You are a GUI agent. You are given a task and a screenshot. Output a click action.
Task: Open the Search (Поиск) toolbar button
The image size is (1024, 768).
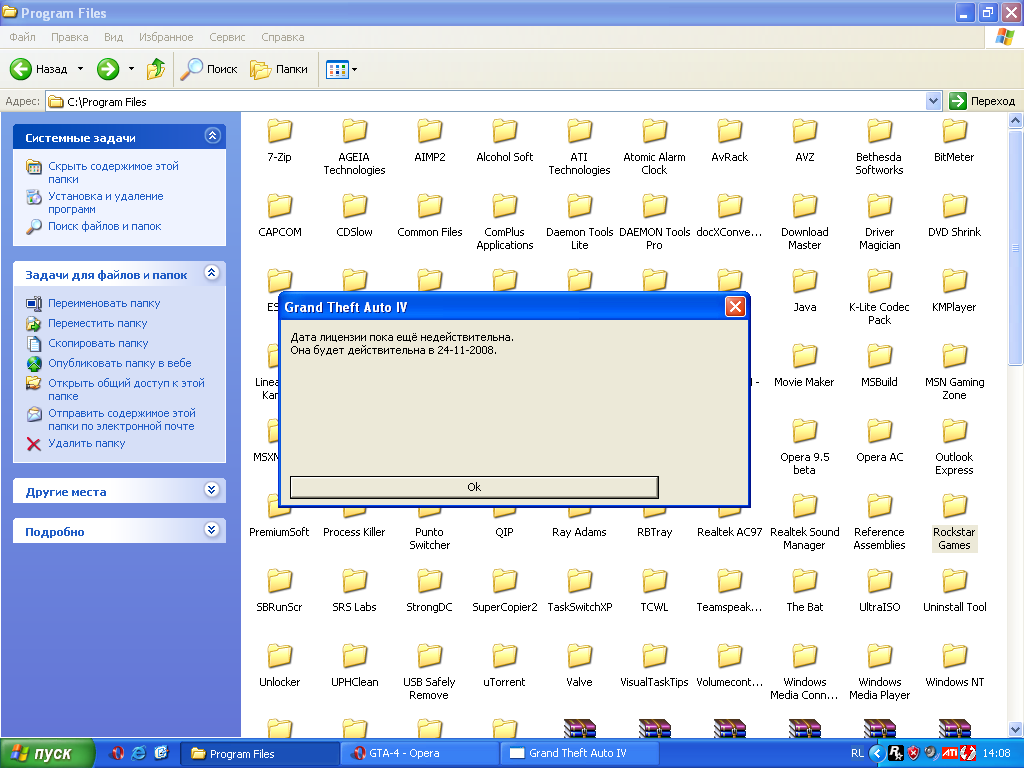pyautogui.click(x=209, y=69)
